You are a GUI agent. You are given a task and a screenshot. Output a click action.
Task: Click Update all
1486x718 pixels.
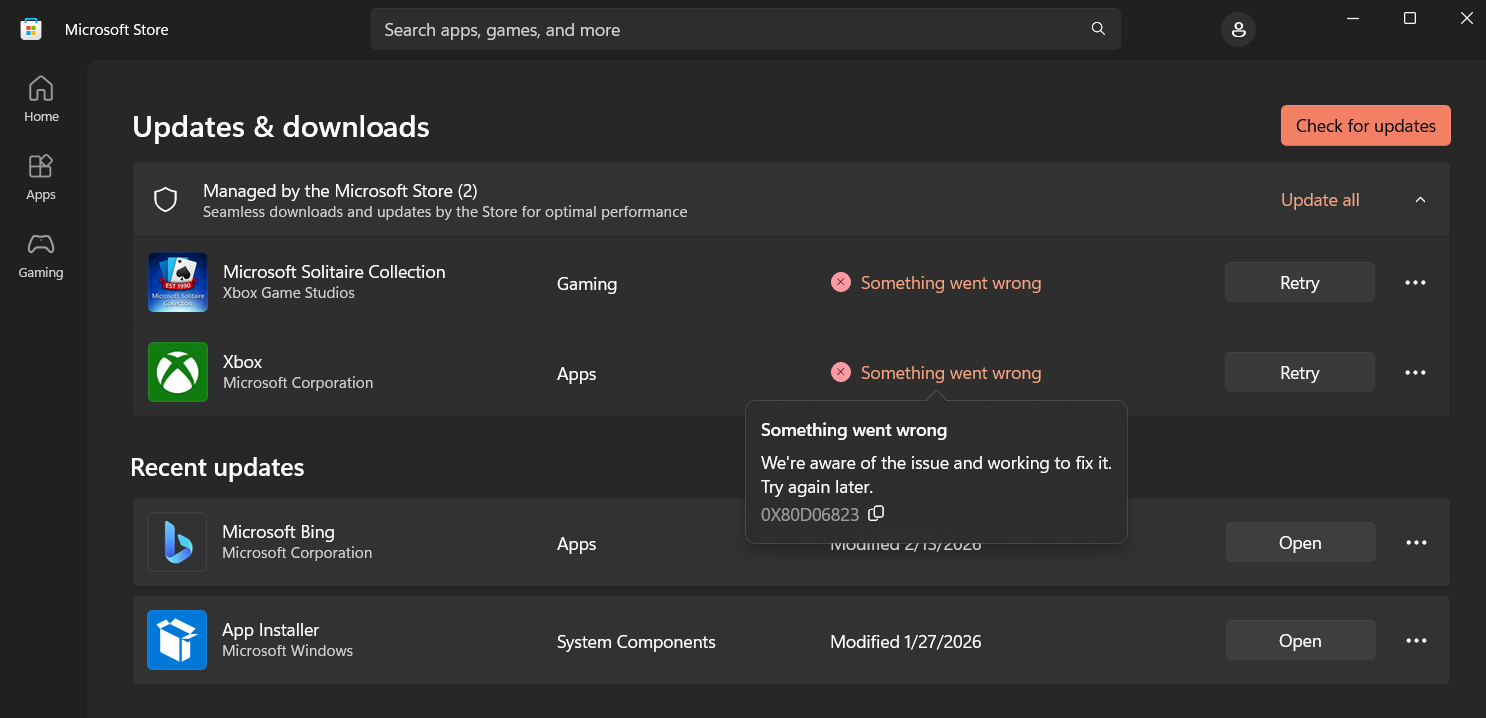(1320, 200)
